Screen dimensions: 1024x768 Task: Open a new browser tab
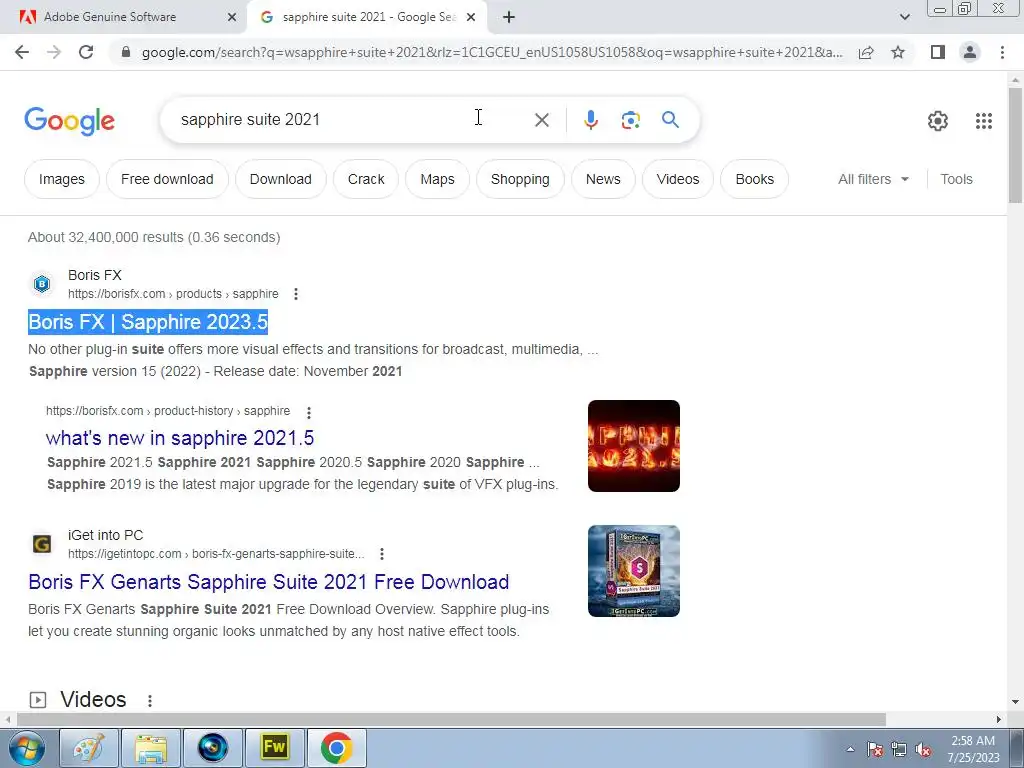[x=509, y=18]
